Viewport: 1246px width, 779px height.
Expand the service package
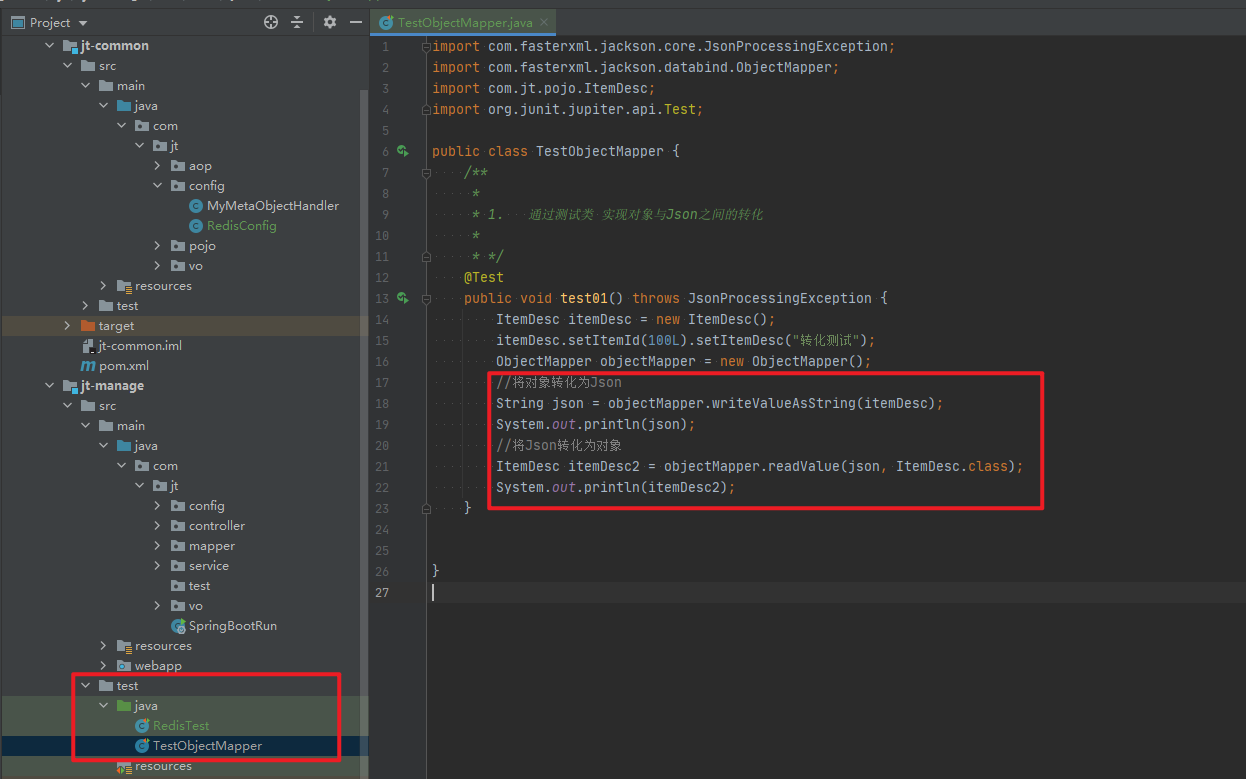[157, 566]
